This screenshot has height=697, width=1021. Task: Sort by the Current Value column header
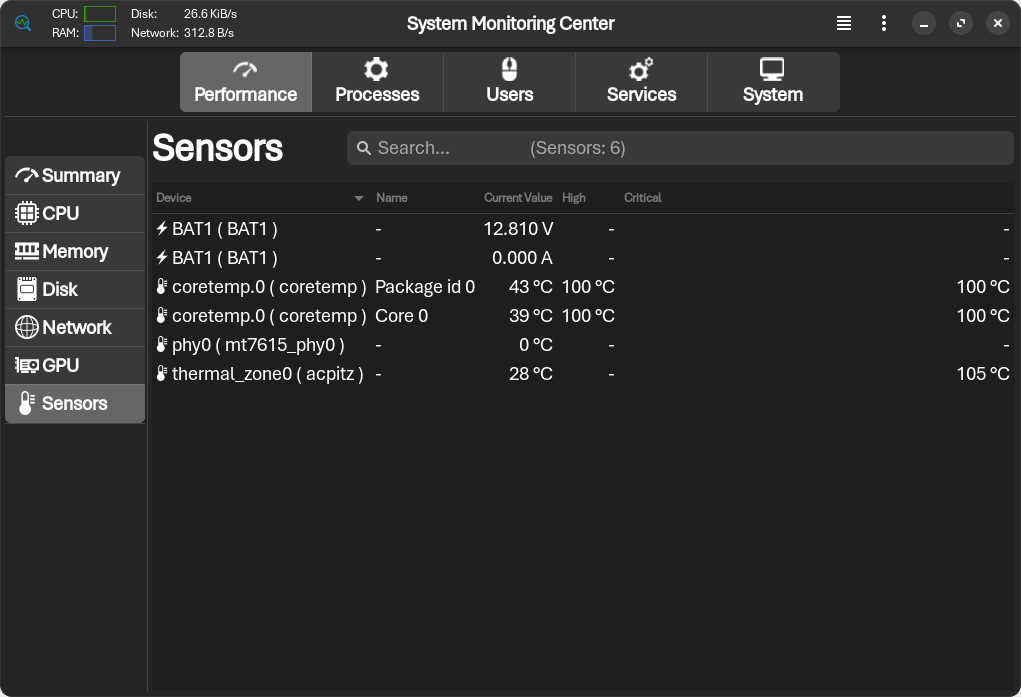(518, 198)
